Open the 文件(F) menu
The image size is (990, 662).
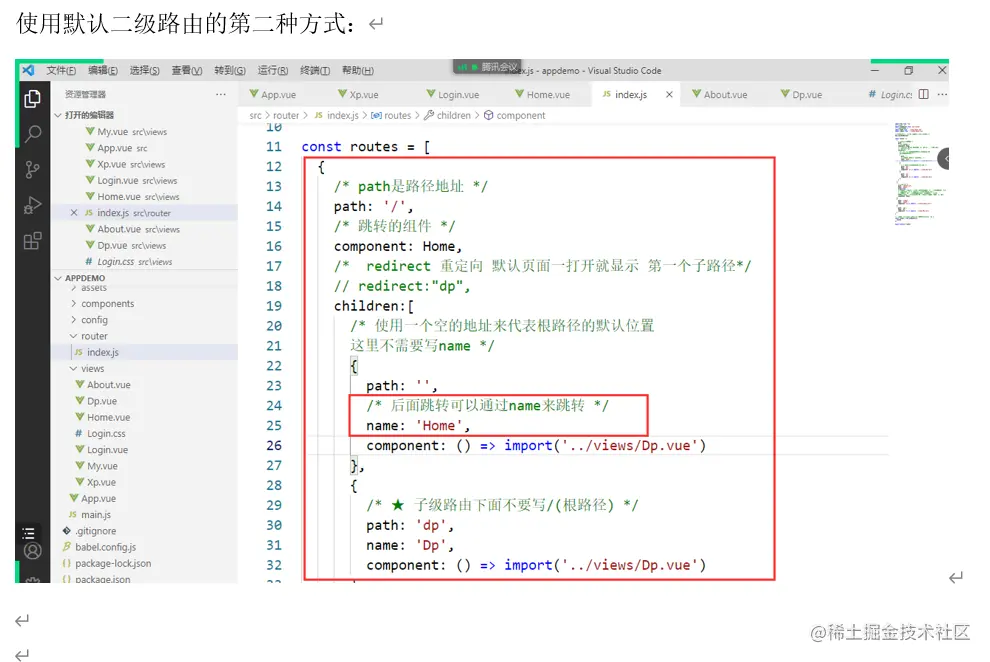click(61, 70)
